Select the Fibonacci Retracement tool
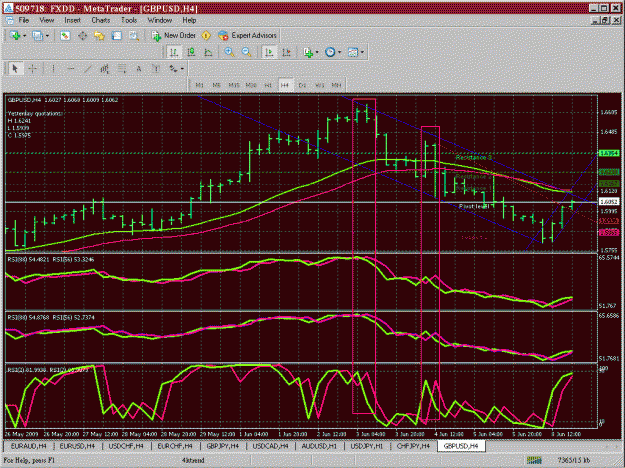 (x=122, y=69)
